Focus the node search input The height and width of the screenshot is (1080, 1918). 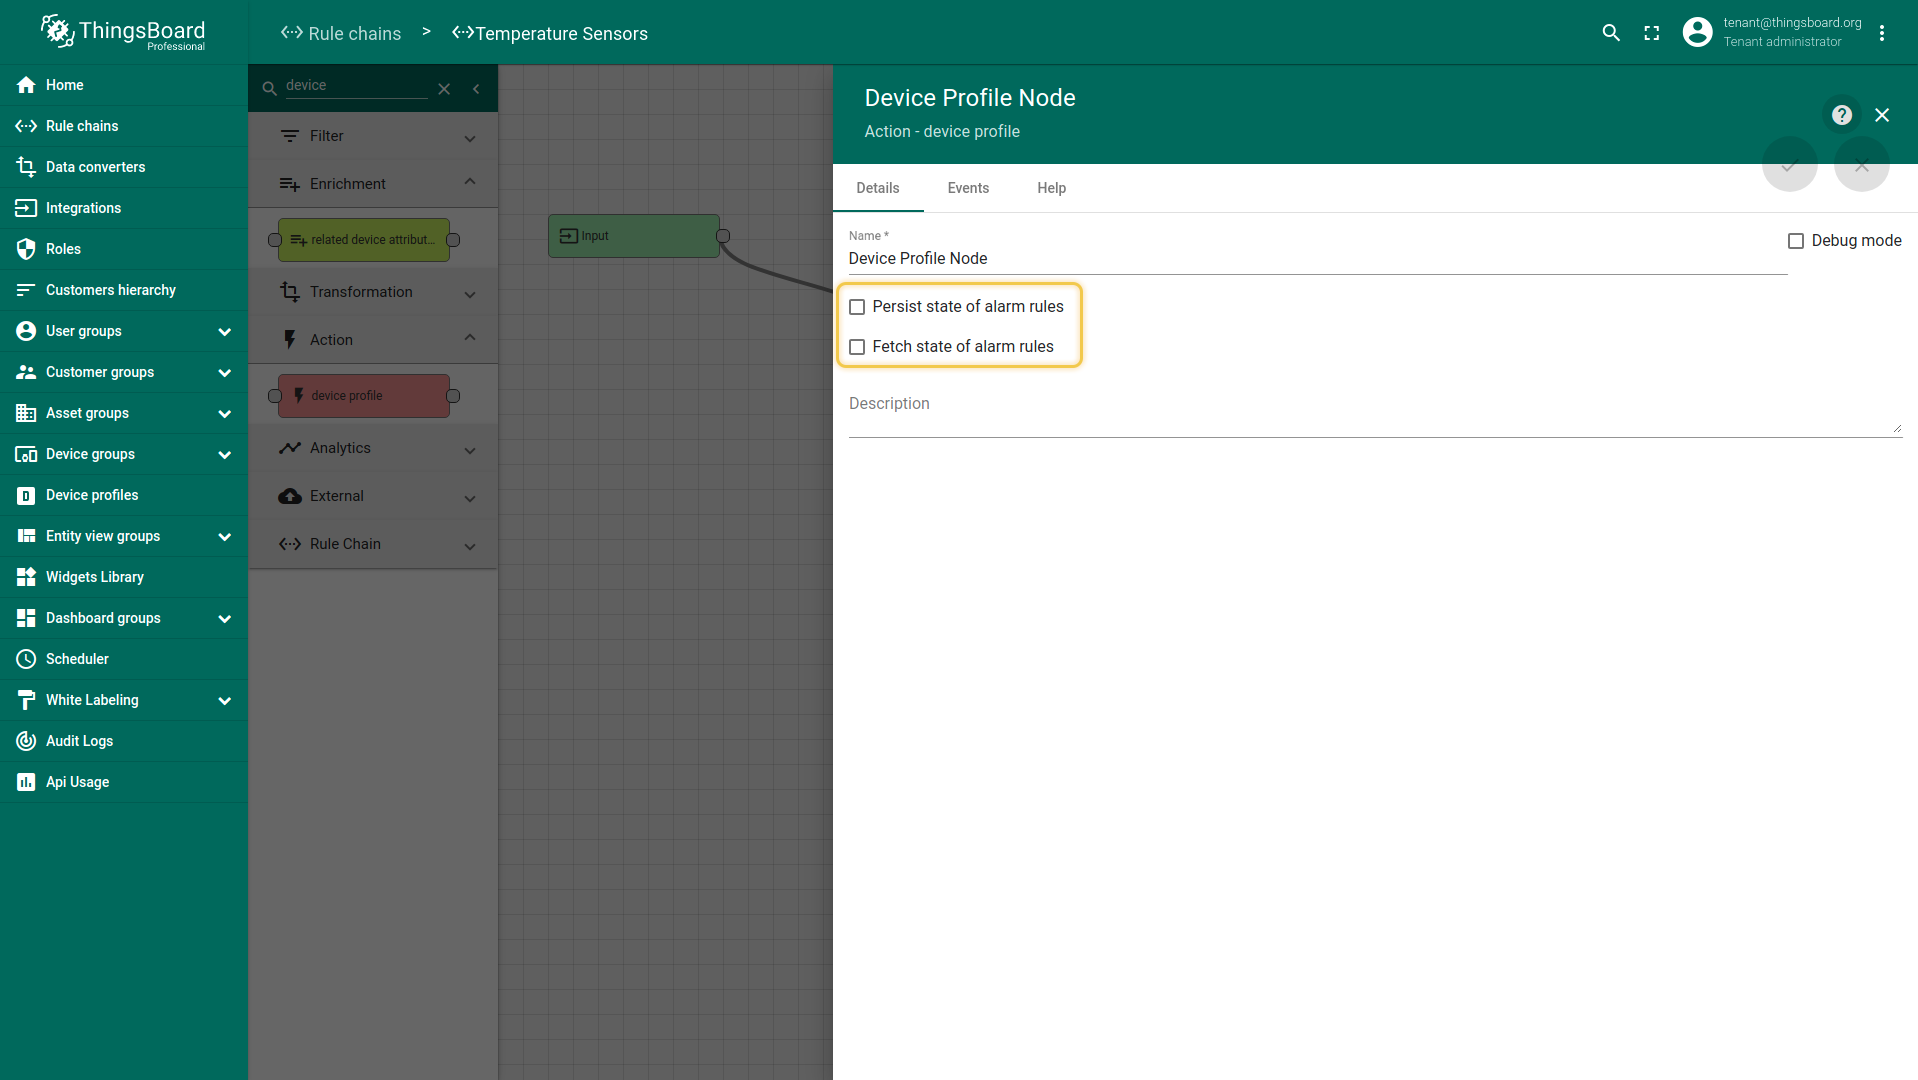(x=356, y=86)
